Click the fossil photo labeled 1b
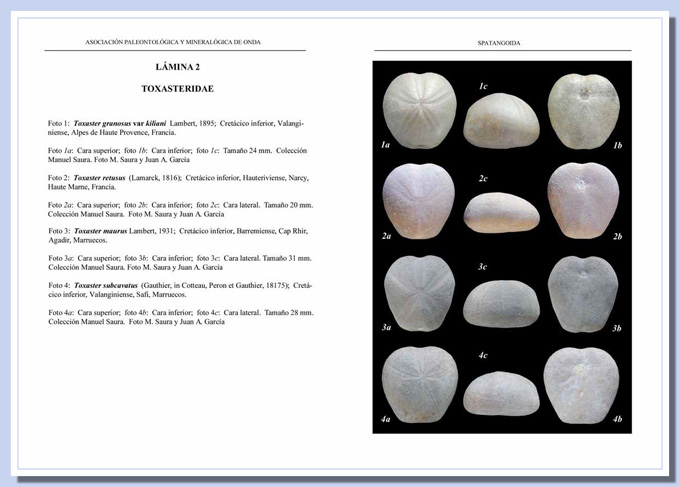This screenshot has width=680, height=487. 584,111
